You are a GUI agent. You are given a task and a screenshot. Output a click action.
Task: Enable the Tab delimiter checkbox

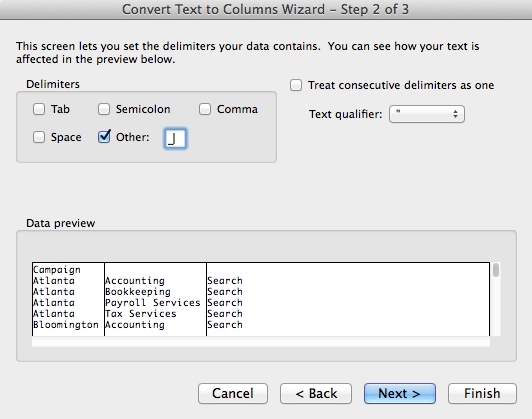click(x=39, y=109)
